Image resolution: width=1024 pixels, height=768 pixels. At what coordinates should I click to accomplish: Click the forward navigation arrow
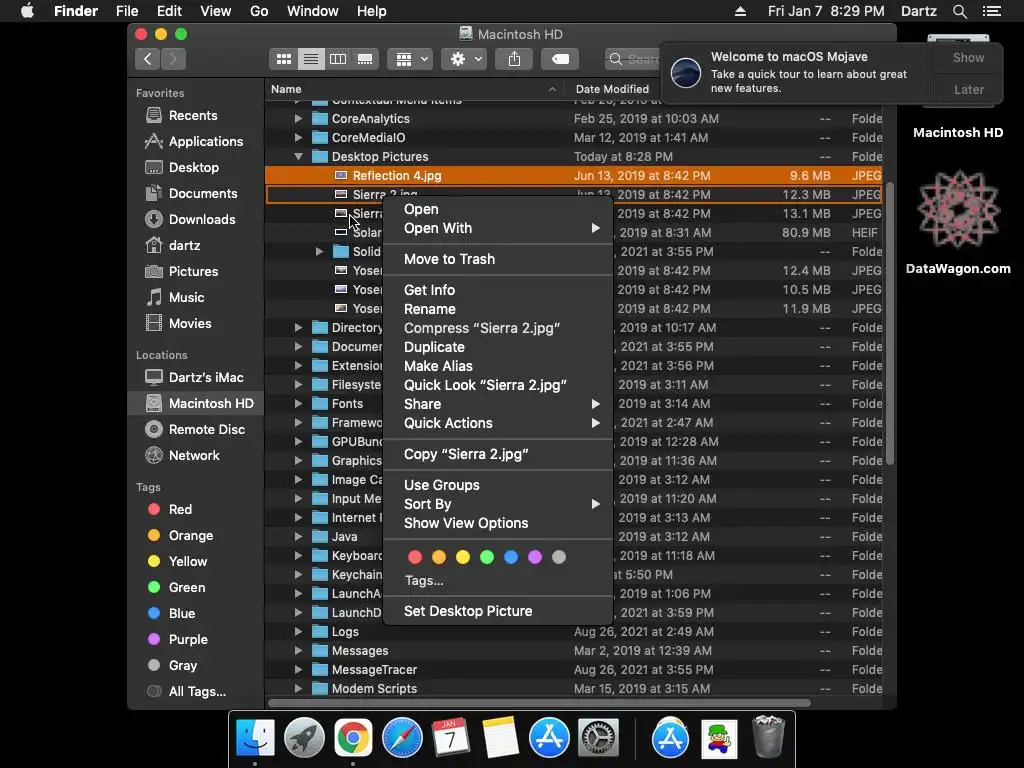tap(173, 59)
